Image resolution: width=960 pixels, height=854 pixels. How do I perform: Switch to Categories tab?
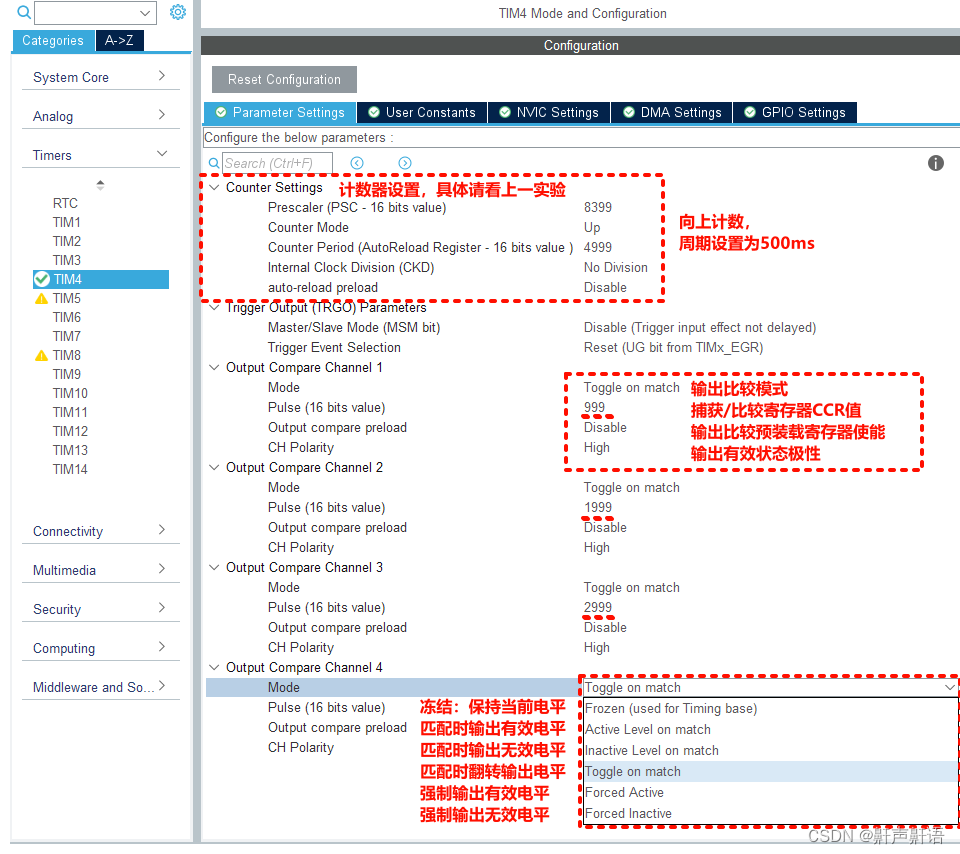53,40
